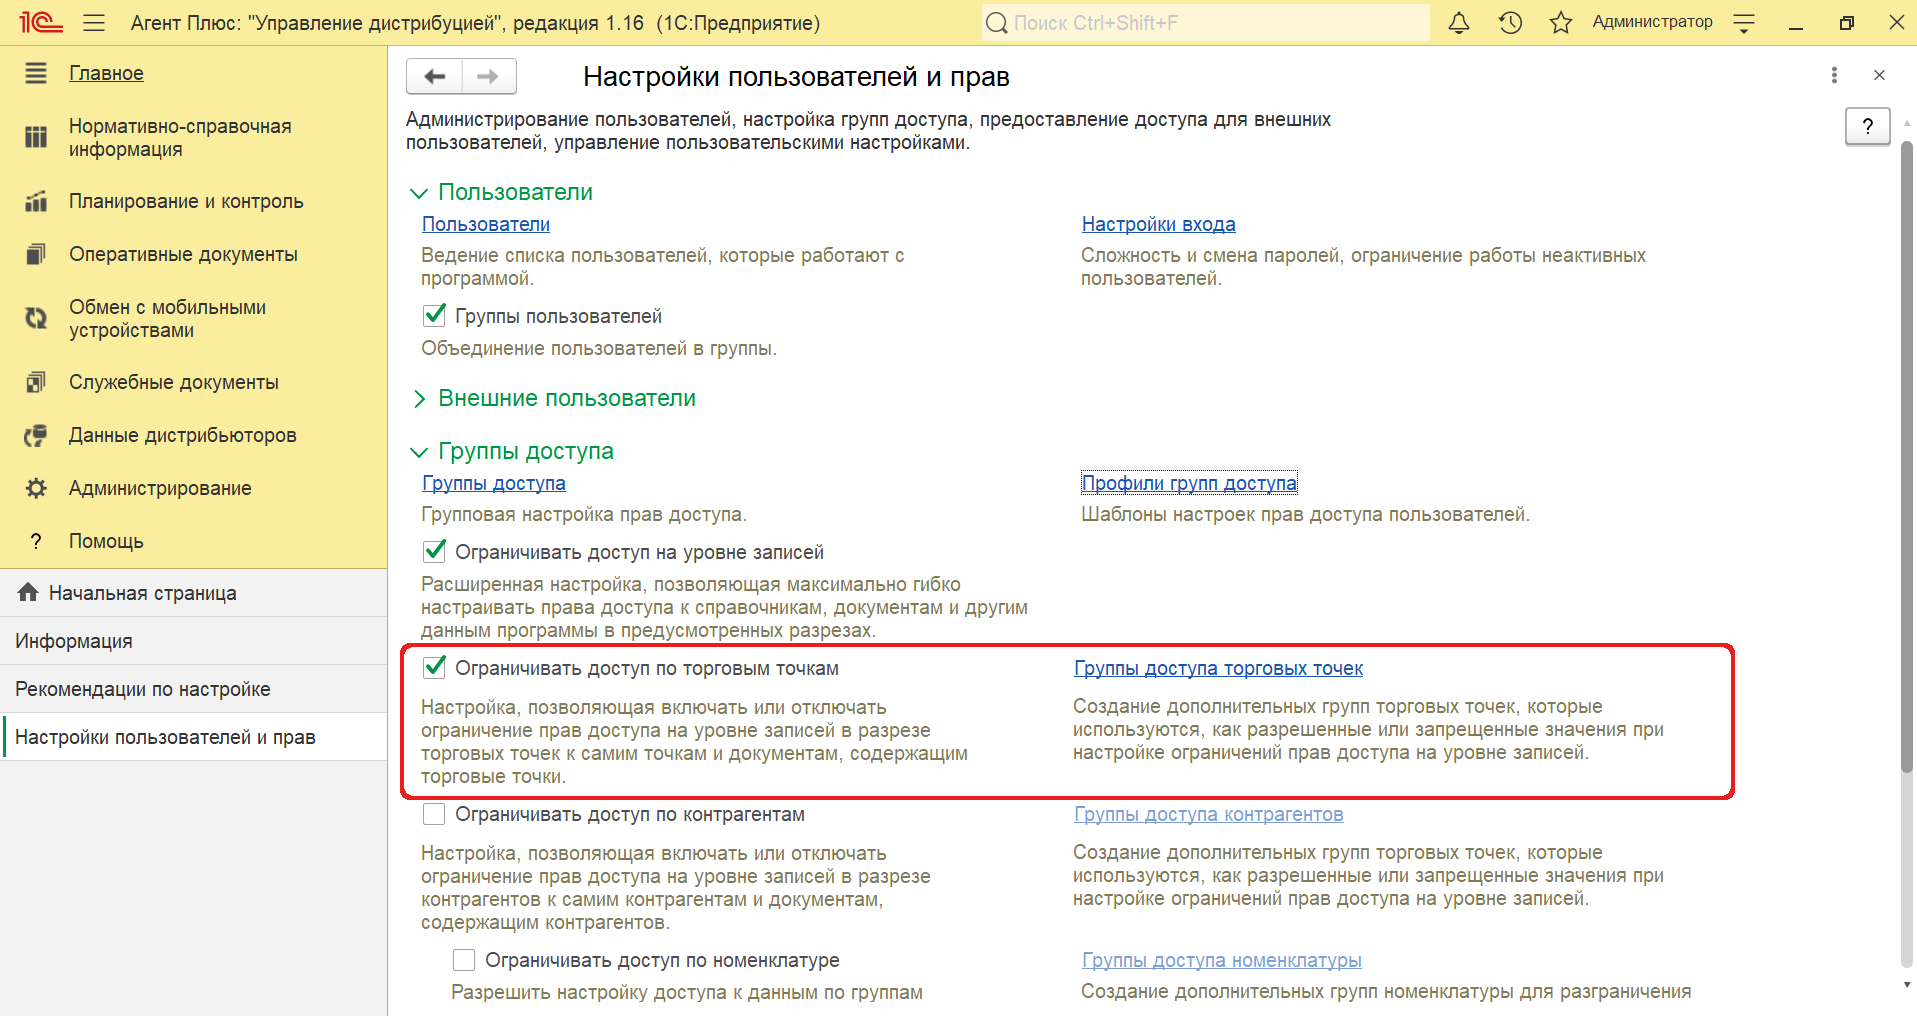Screen dimensions: 1917x1016
Task: Open notifications bell
Action: [x=1459, y=22]
